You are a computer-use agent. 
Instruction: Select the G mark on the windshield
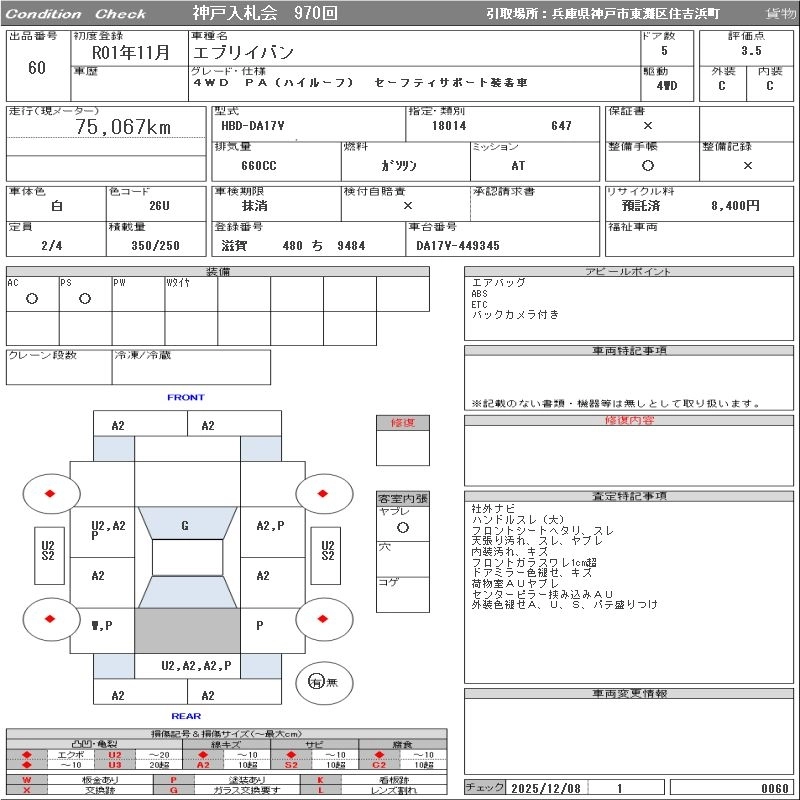[185, 525]
